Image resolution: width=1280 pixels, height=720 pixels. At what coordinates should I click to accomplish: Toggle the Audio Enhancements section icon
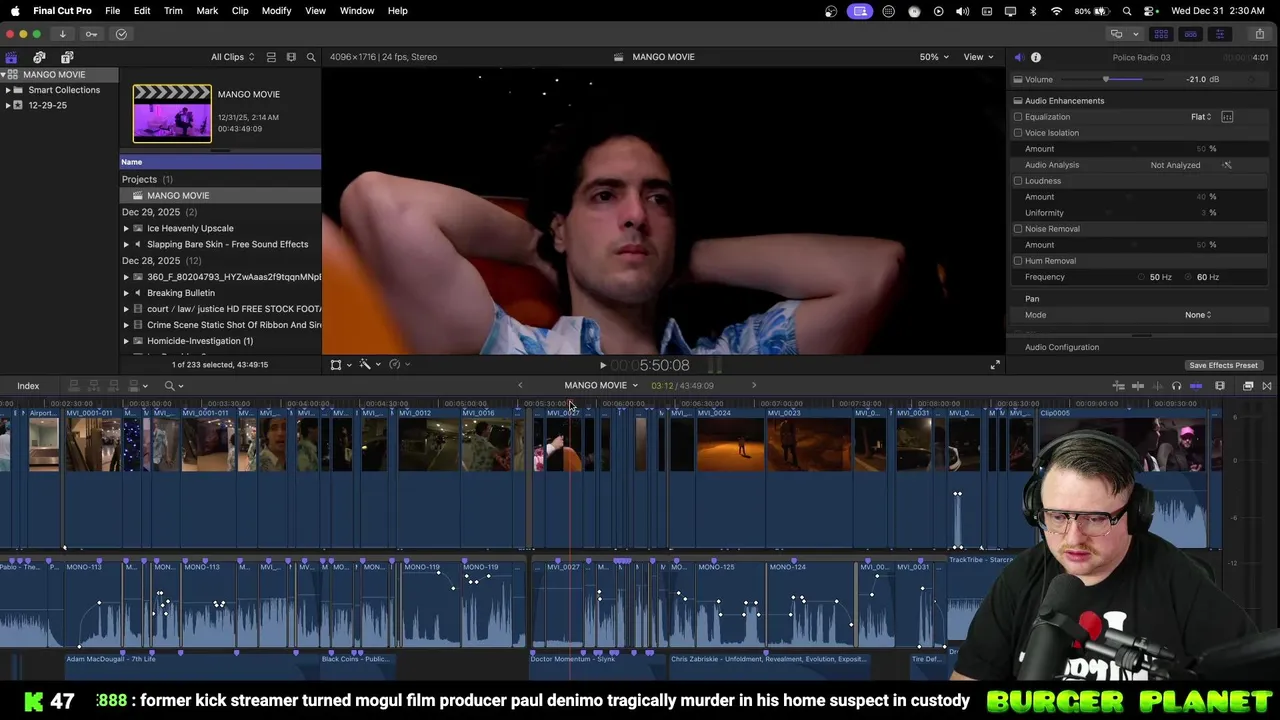click(1018, 101)
